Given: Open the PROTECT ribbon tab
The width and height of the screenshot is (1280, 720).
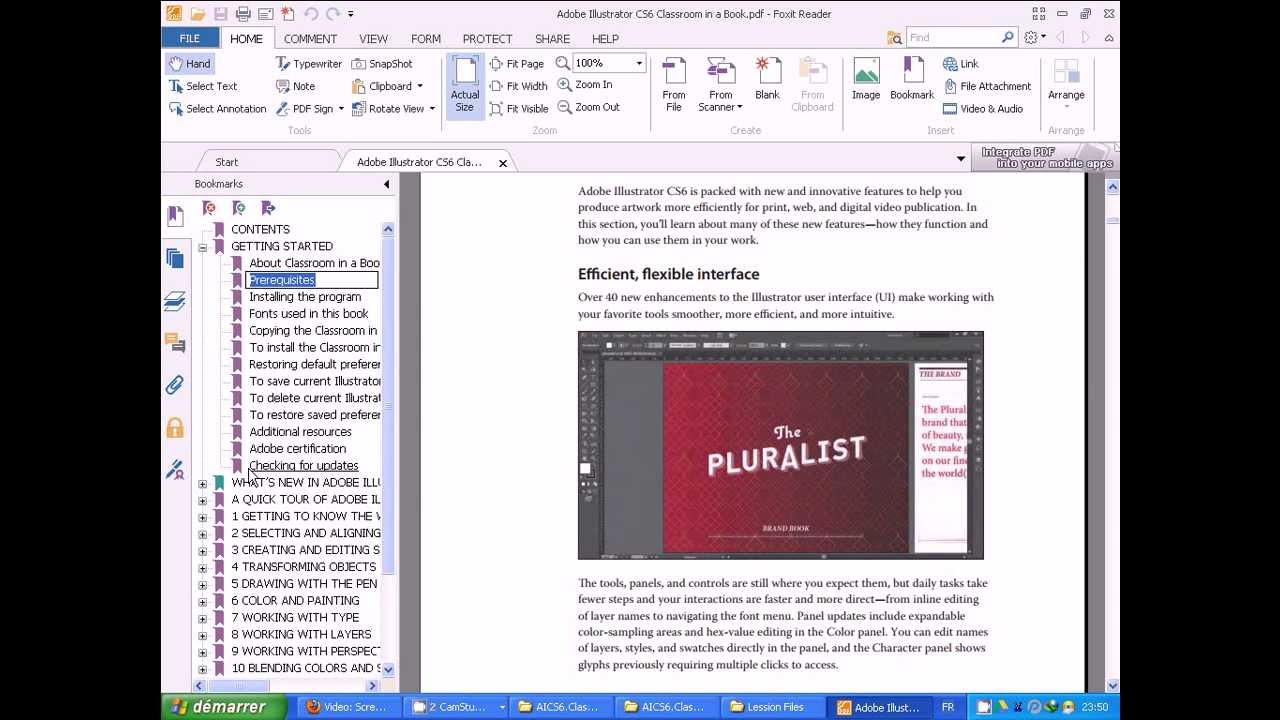Looking at the screenshot, I should (x=487, y=39).
